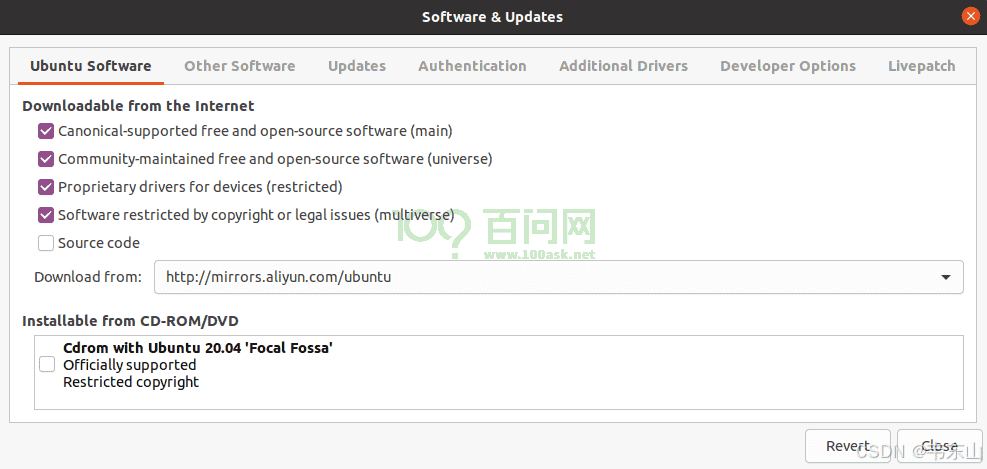Click the Software & Updates title bar

tap(492, 16)
